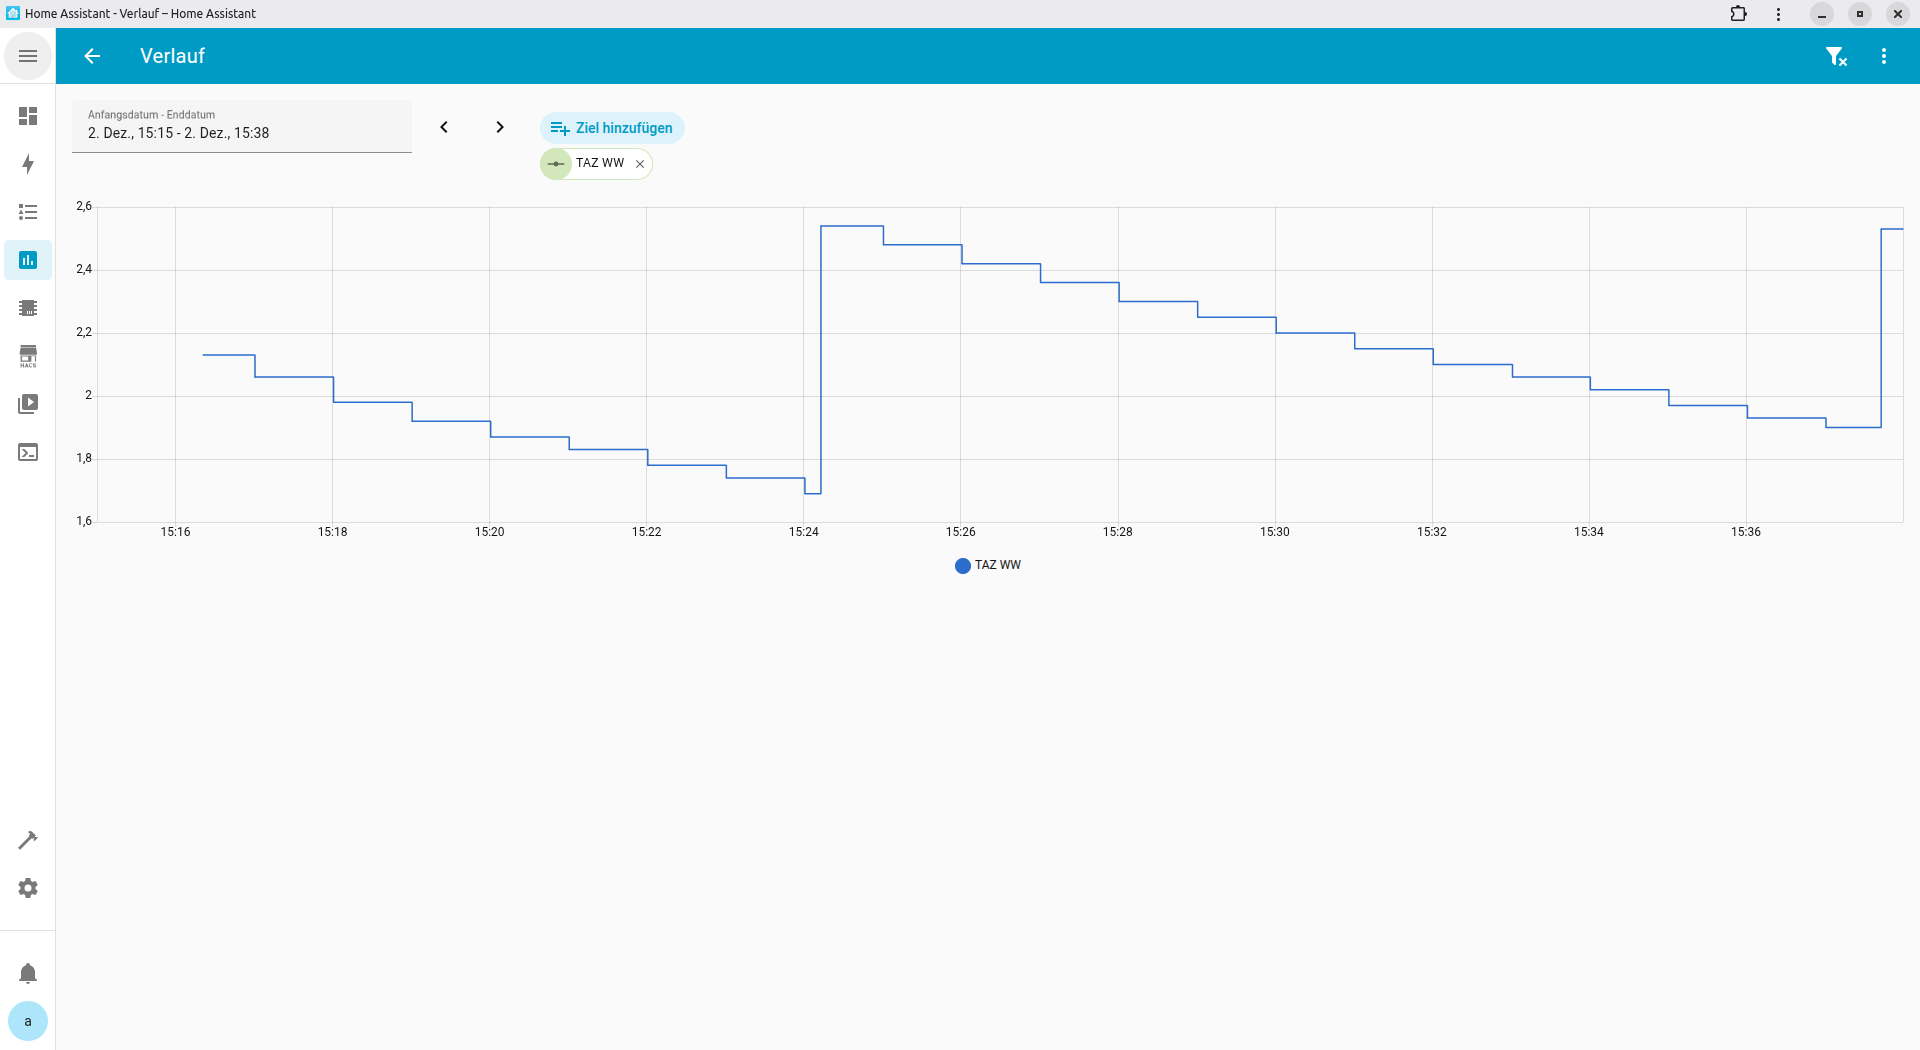Viewport: 1920px width, 1050px height.
Task: Open the user profile avatar 'a'
Action: (28, 1021)
